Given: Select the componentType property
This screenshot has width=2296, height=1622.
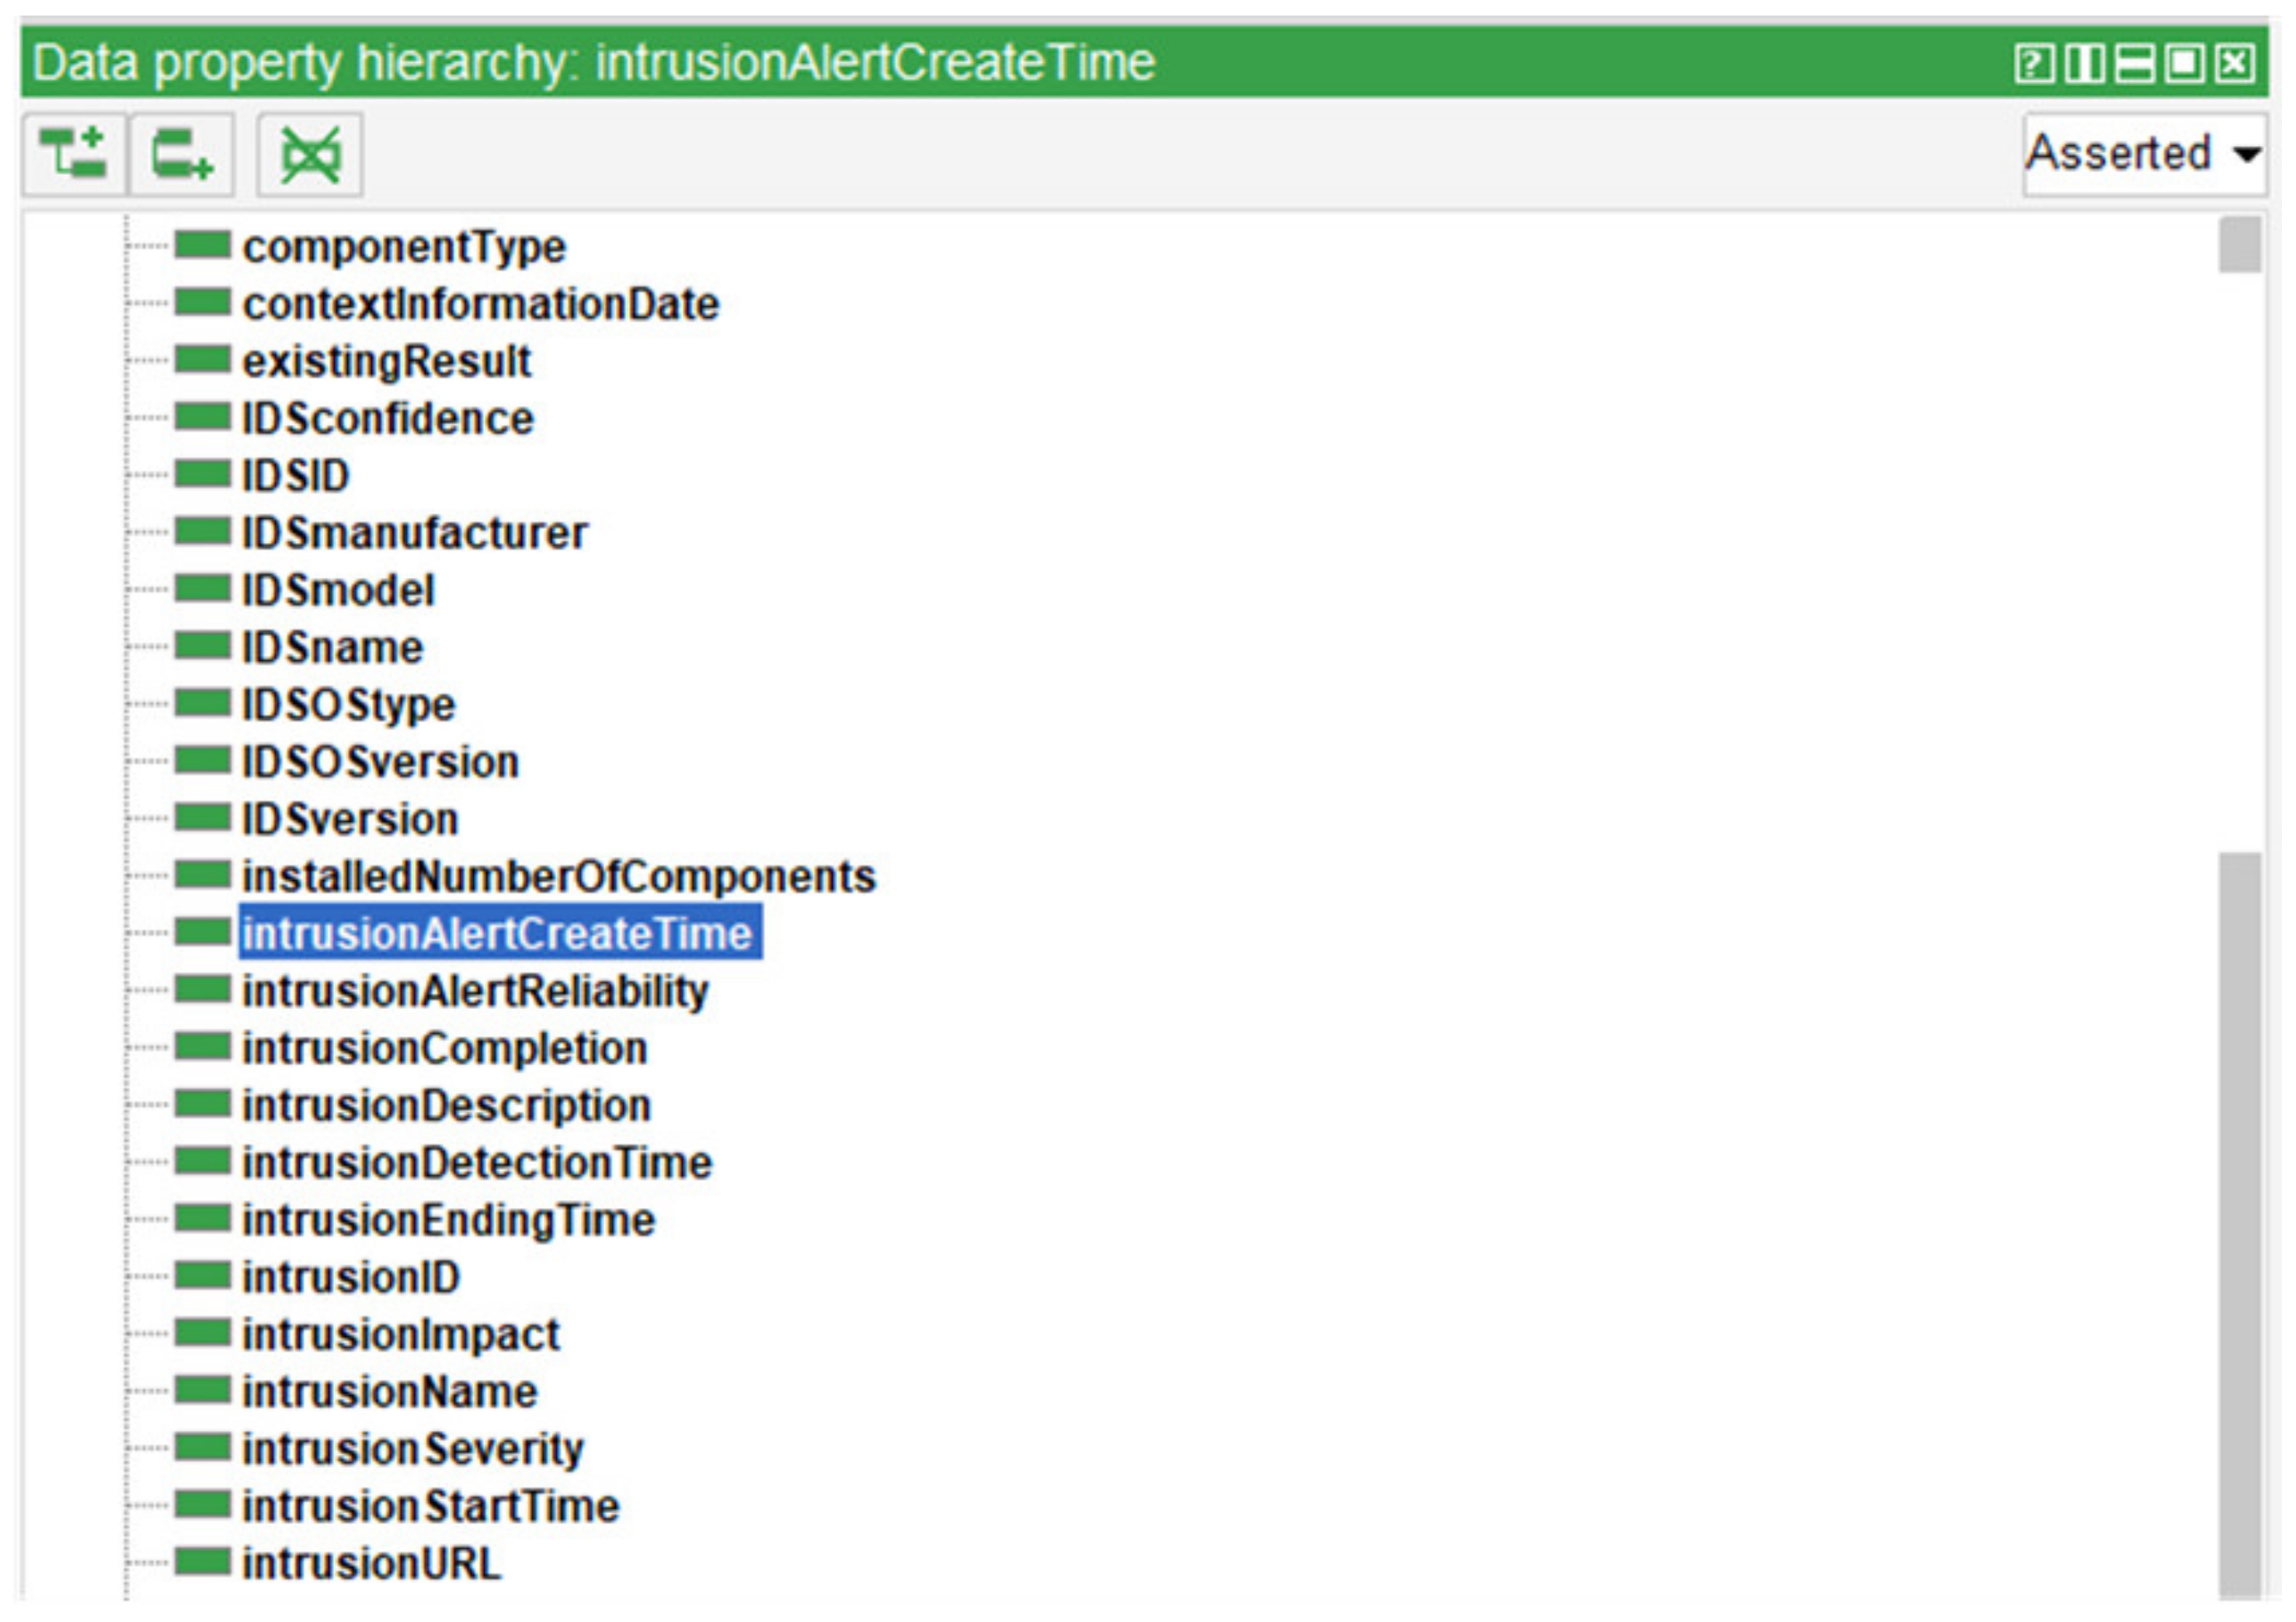Looking at the screenshot, I should coord(404,247).
